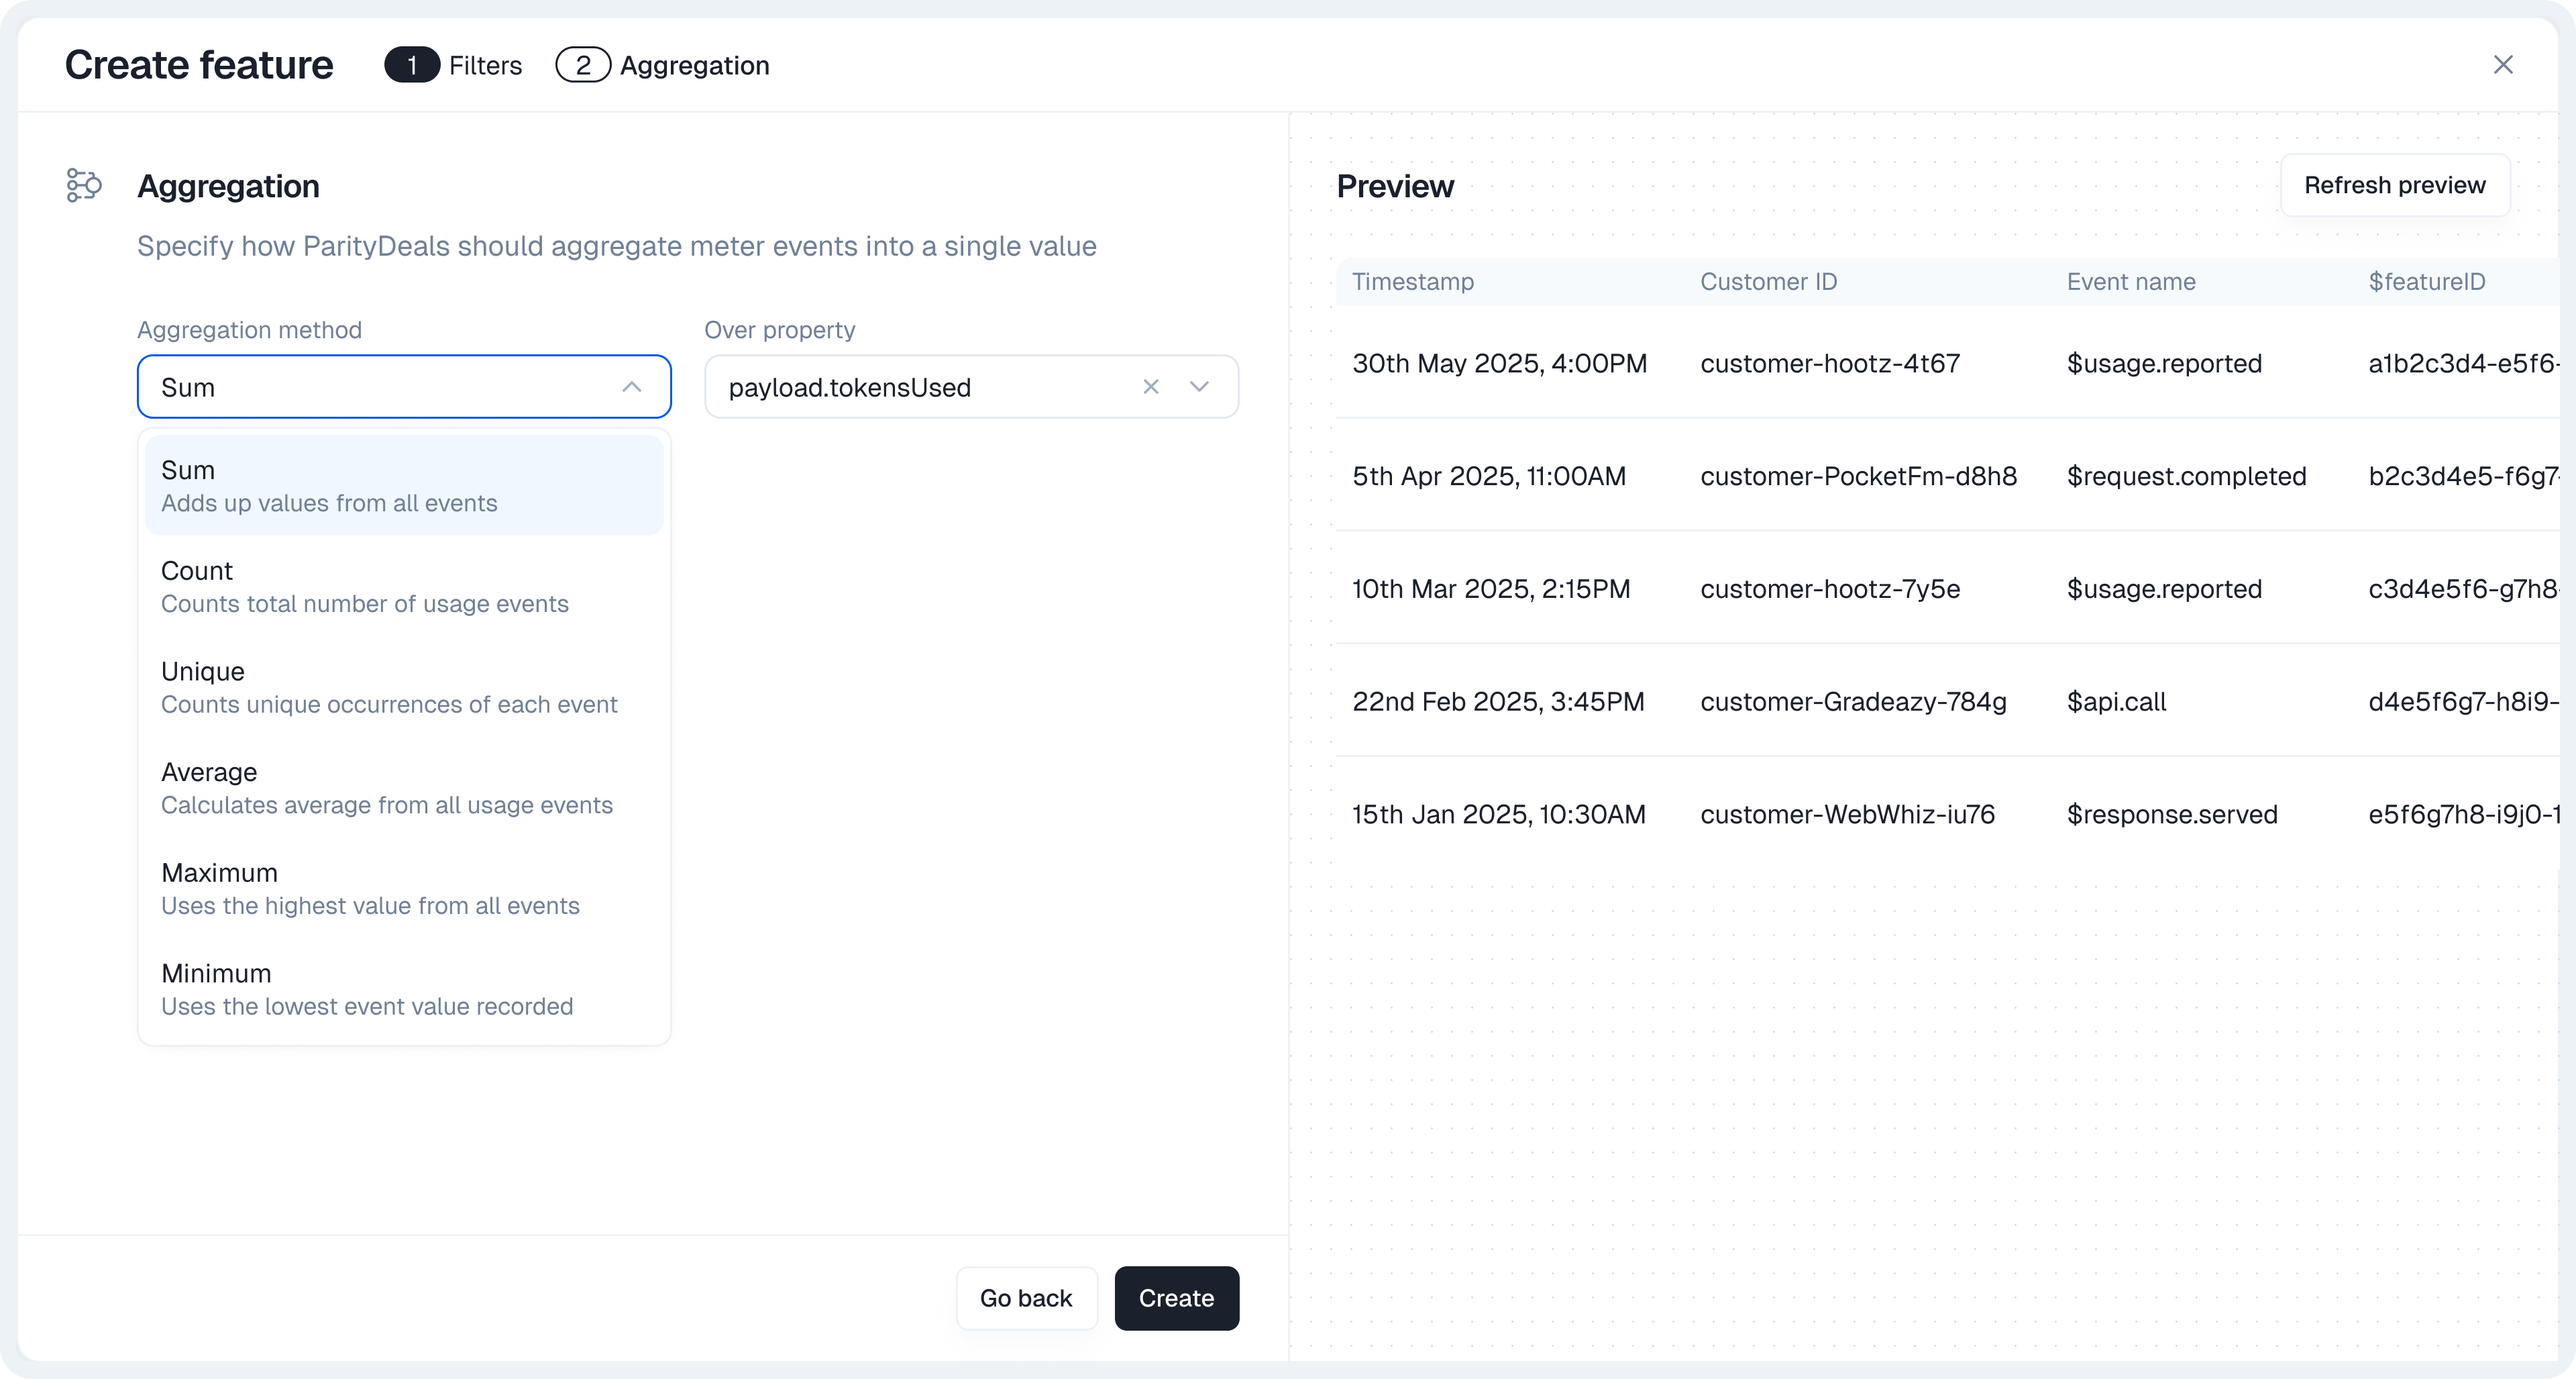The image size is (2576, 1379).
Task: Expand the Over property dropdown arrow
Action: (x=1199, y=387)
